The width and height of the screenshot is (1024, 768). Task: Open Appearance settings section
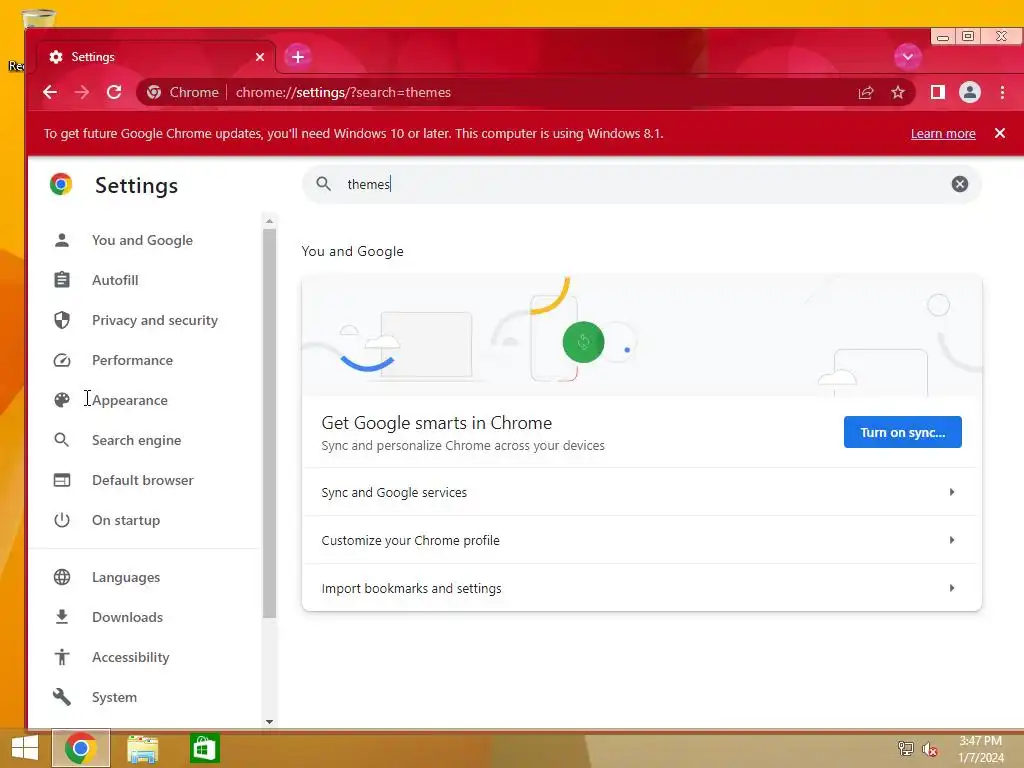click(130, 400)
